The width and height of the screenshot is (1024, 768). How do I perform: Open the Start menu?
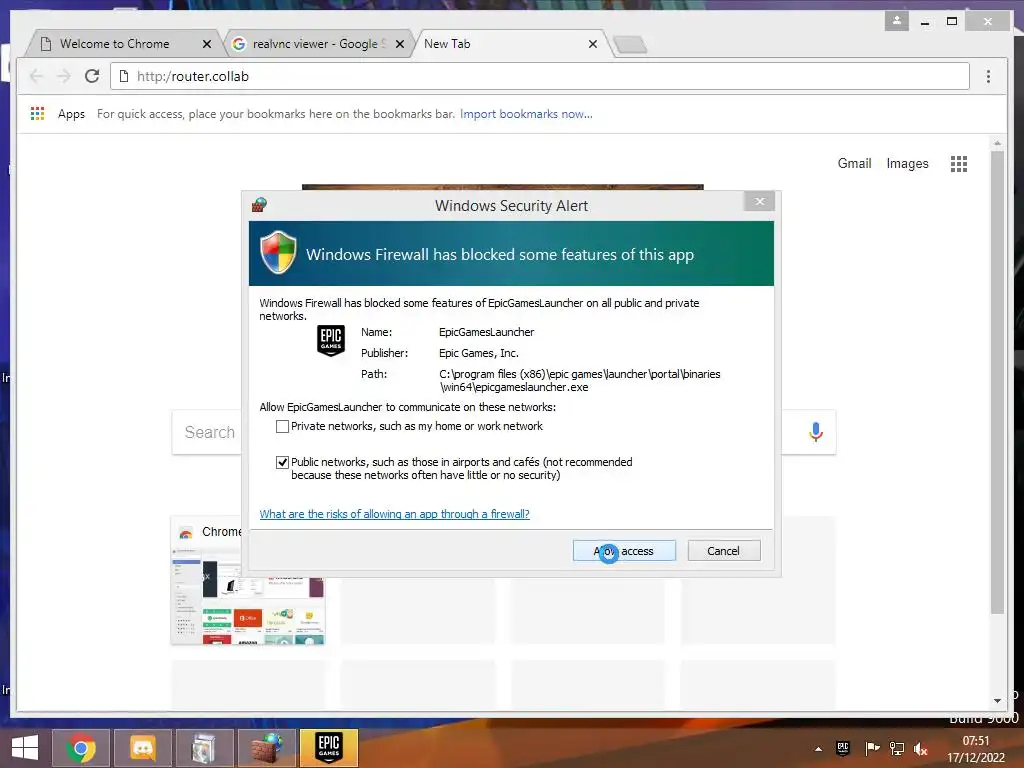[25, 747]
